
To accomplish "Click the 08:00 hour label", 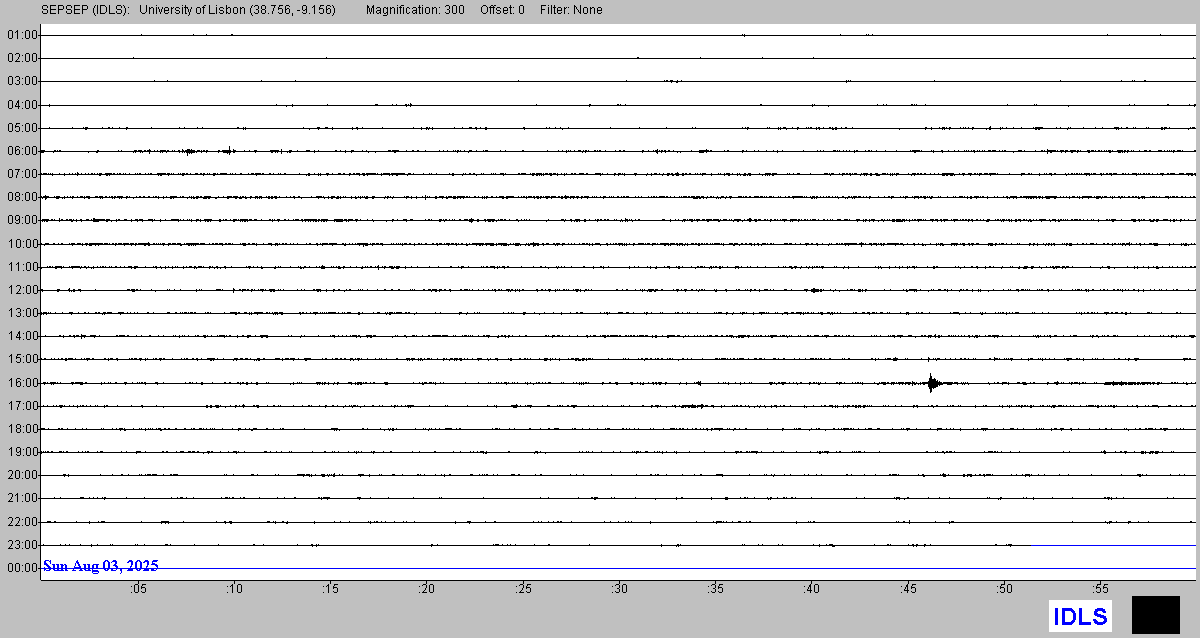I will point(22,197).
